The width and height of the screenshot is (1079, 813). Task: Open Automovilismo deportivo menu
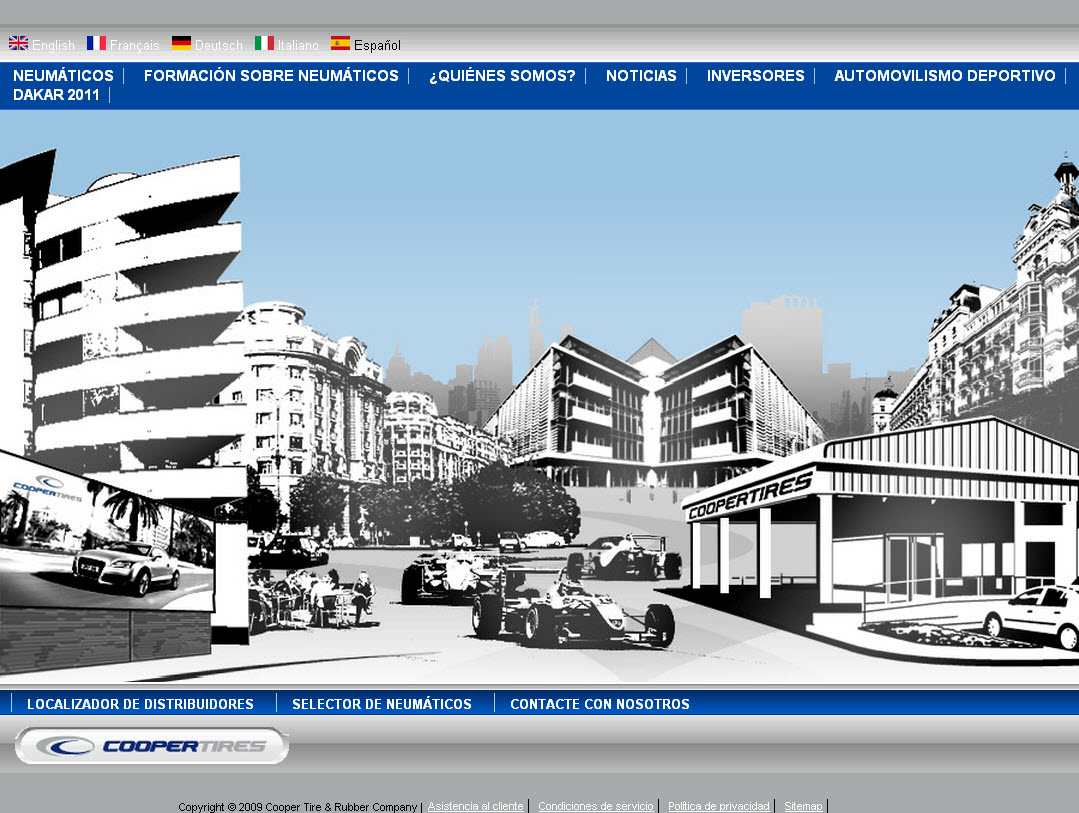click(945, 76)
